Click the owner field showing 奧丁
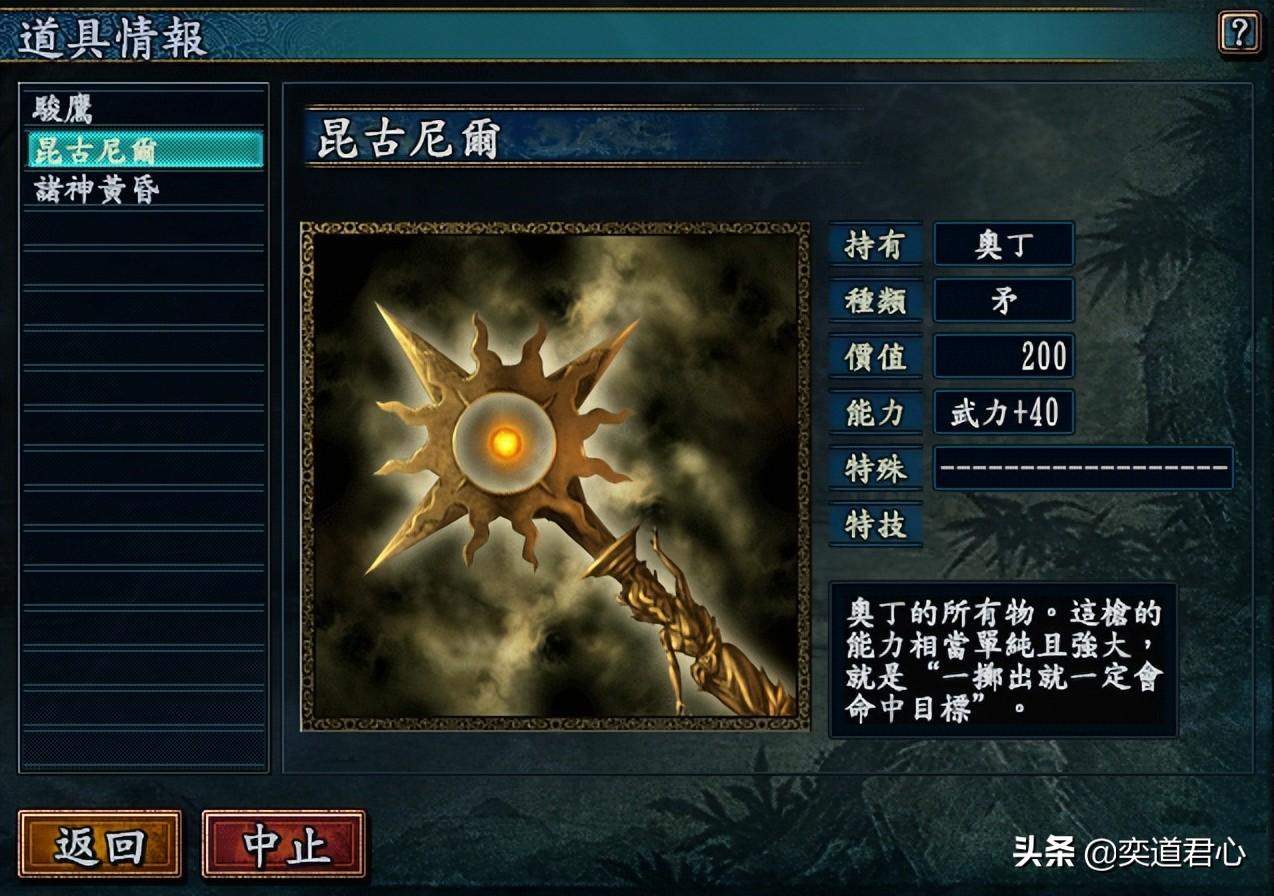 pos(1004,245)
